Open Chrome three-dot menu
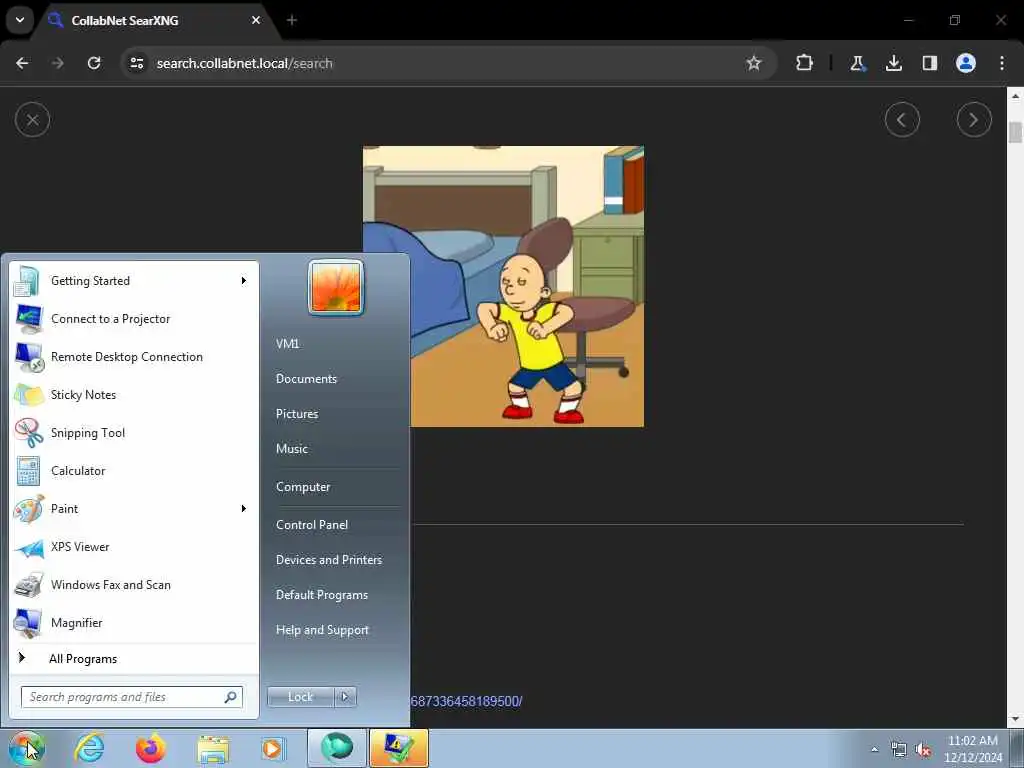Viewport: 1024px width, 768px height. [x=1002, y=63]
